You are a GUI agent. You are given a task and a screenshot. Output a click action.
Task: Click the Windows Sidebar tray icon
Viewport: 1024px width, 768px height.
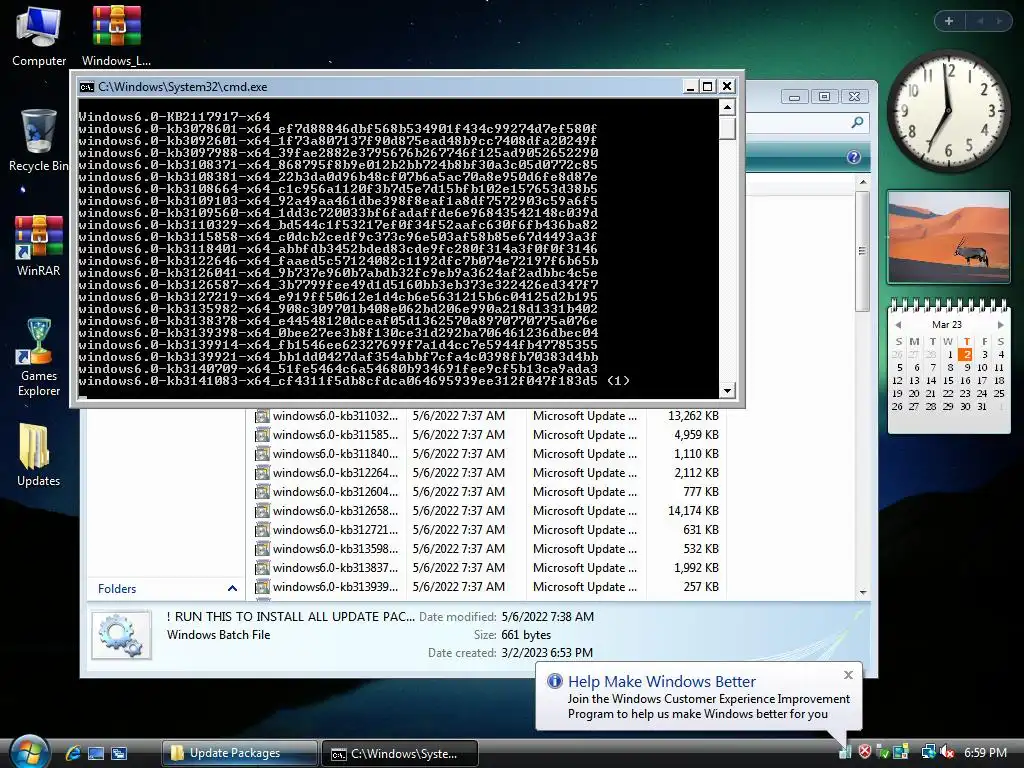click(x=901, y=752)
